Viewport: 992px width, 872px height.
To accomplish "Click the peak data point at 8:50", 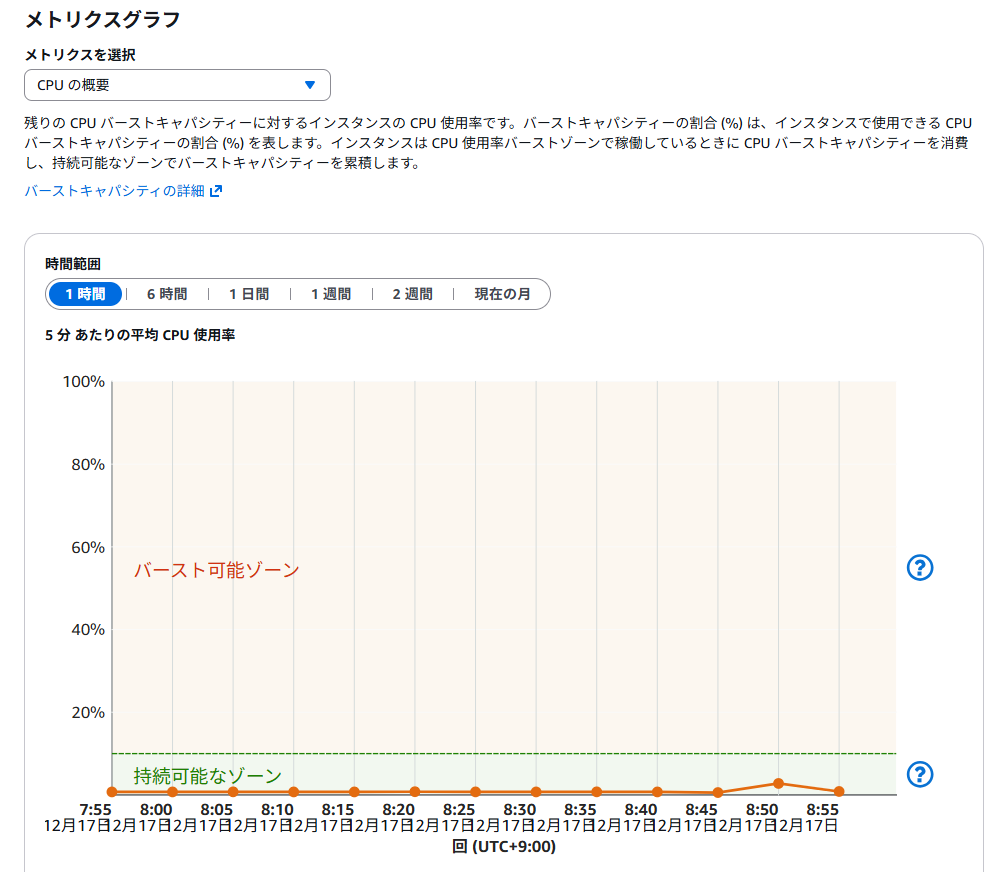I will [x=778, y=783].
